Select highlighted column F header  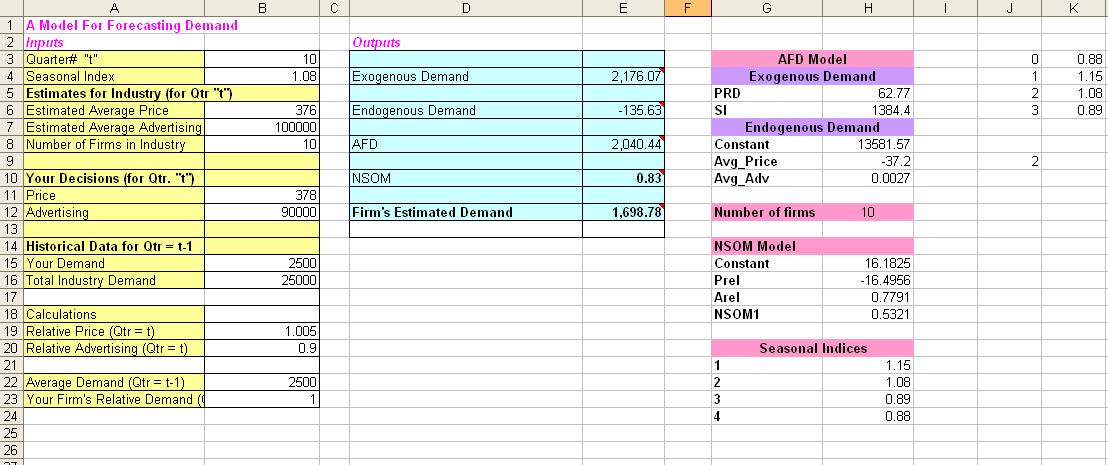coord(688,8)
